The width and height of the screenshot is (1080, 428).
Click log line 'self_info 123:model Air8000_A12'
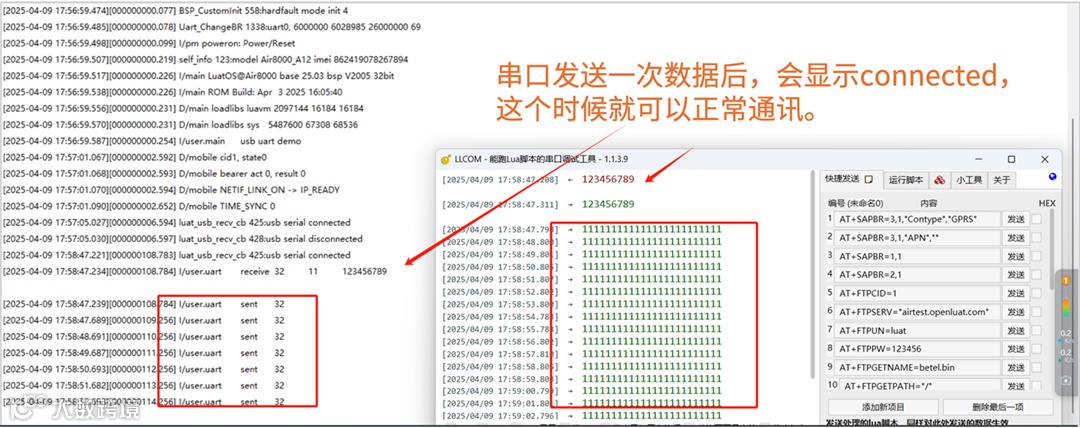[x=206, y=59]
